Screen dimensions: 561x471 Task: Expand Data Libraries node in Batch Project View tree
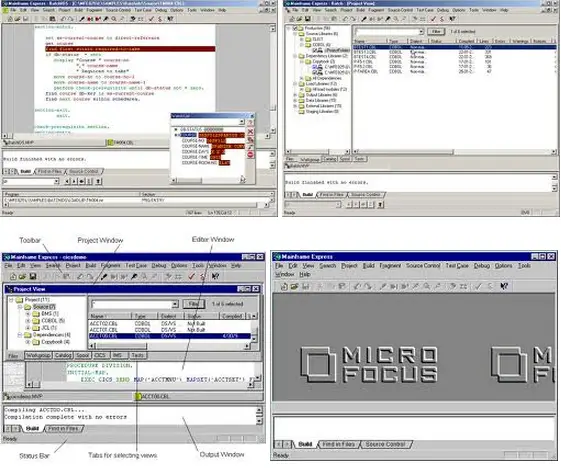tap(295, 101)
